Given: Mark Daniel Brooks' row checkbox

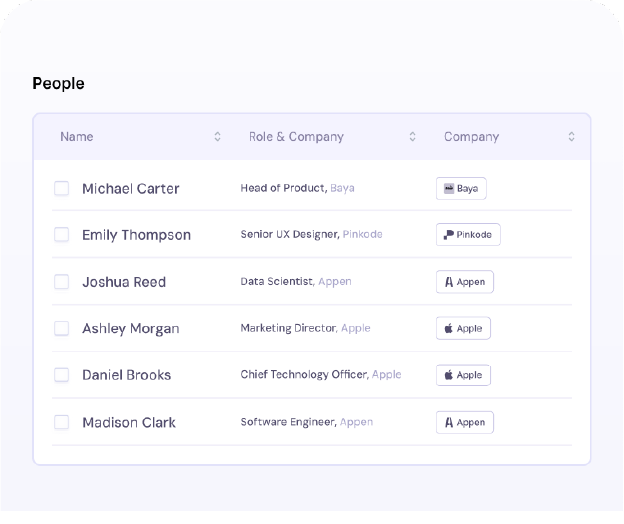Looking at the screenshot, I should coord(62,375).
